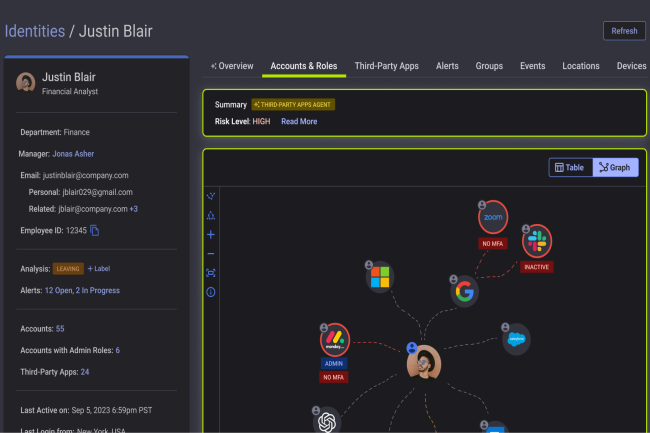This screenshot has width=650, height=433.
Task: Open the Read More link
Action: [299, 121]
